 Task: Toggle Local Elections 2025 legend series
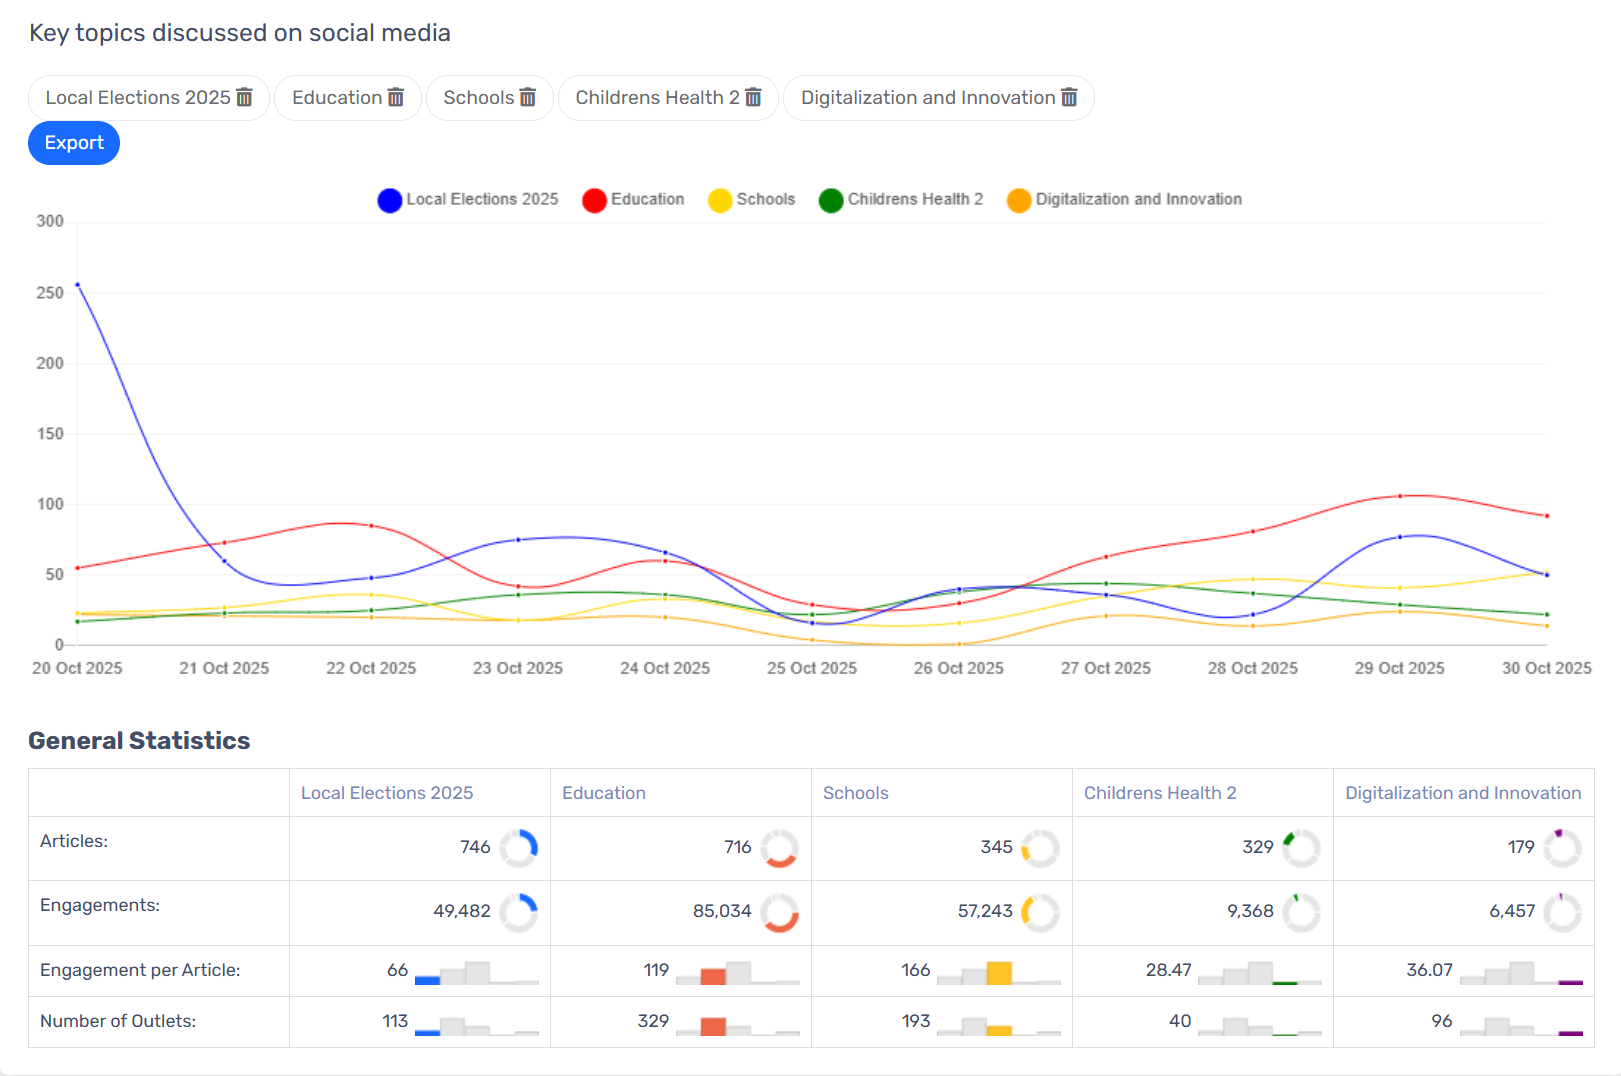click(468, 200)
